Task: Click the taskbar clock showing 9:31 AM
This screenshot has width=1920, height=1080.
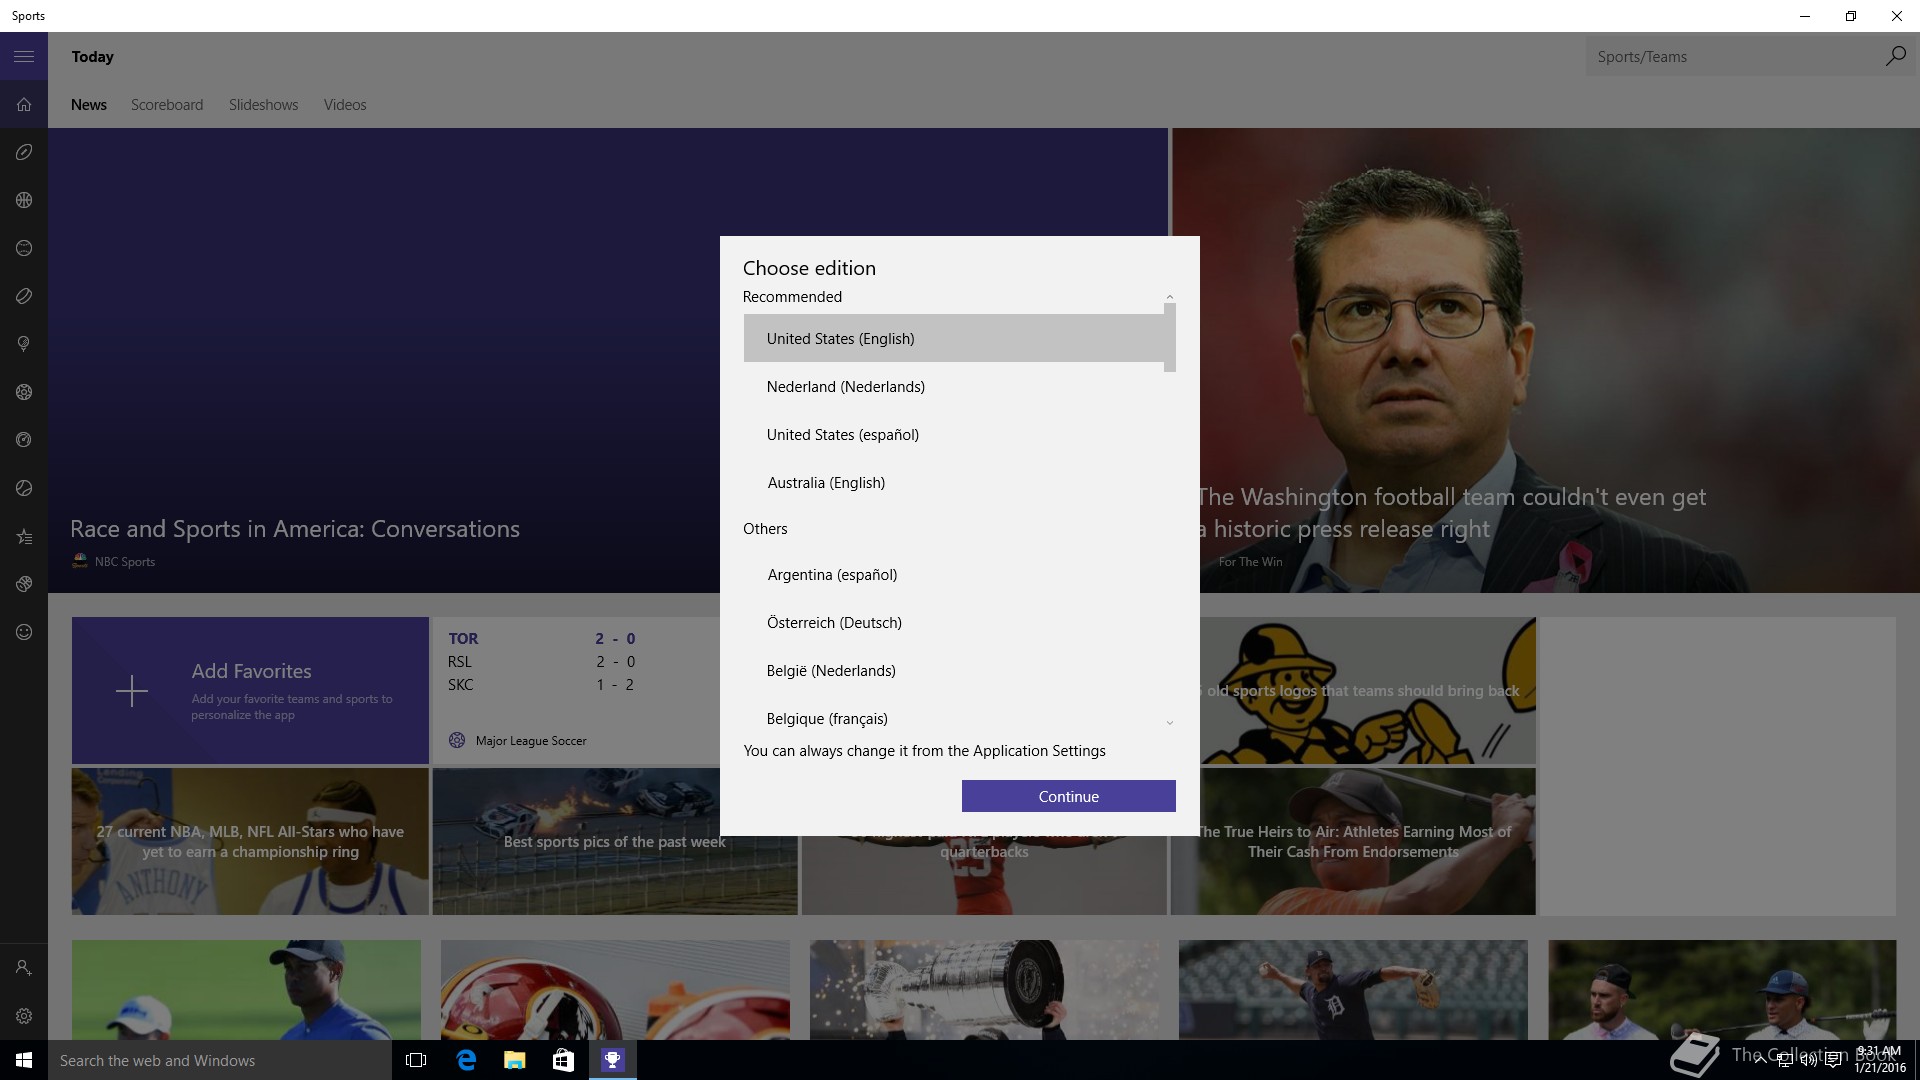Action: (x=1880, y=1060)
